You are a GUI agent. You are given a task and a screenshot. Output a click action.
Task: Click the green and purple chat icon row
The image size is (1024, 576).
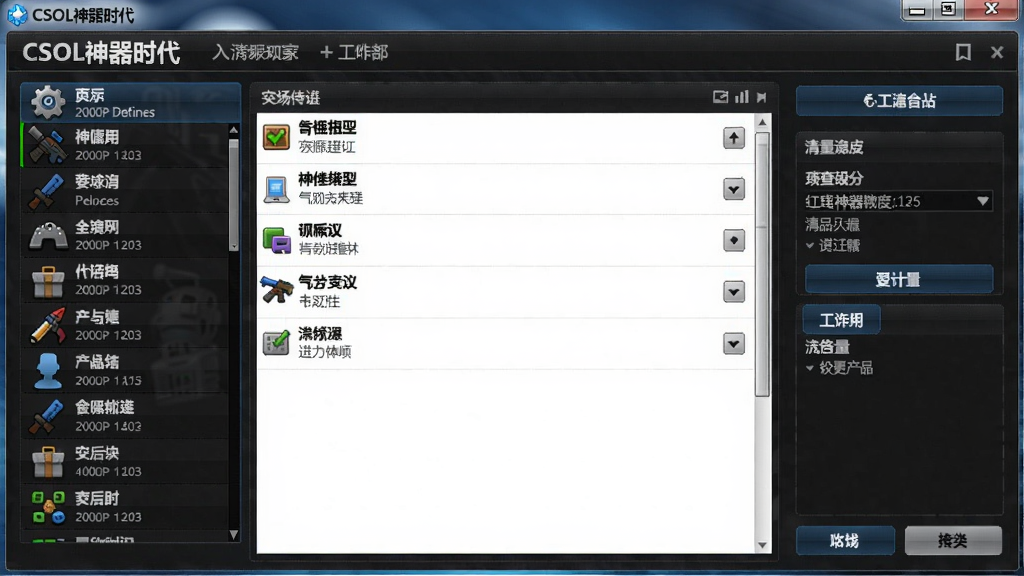[x=506, y=240]
